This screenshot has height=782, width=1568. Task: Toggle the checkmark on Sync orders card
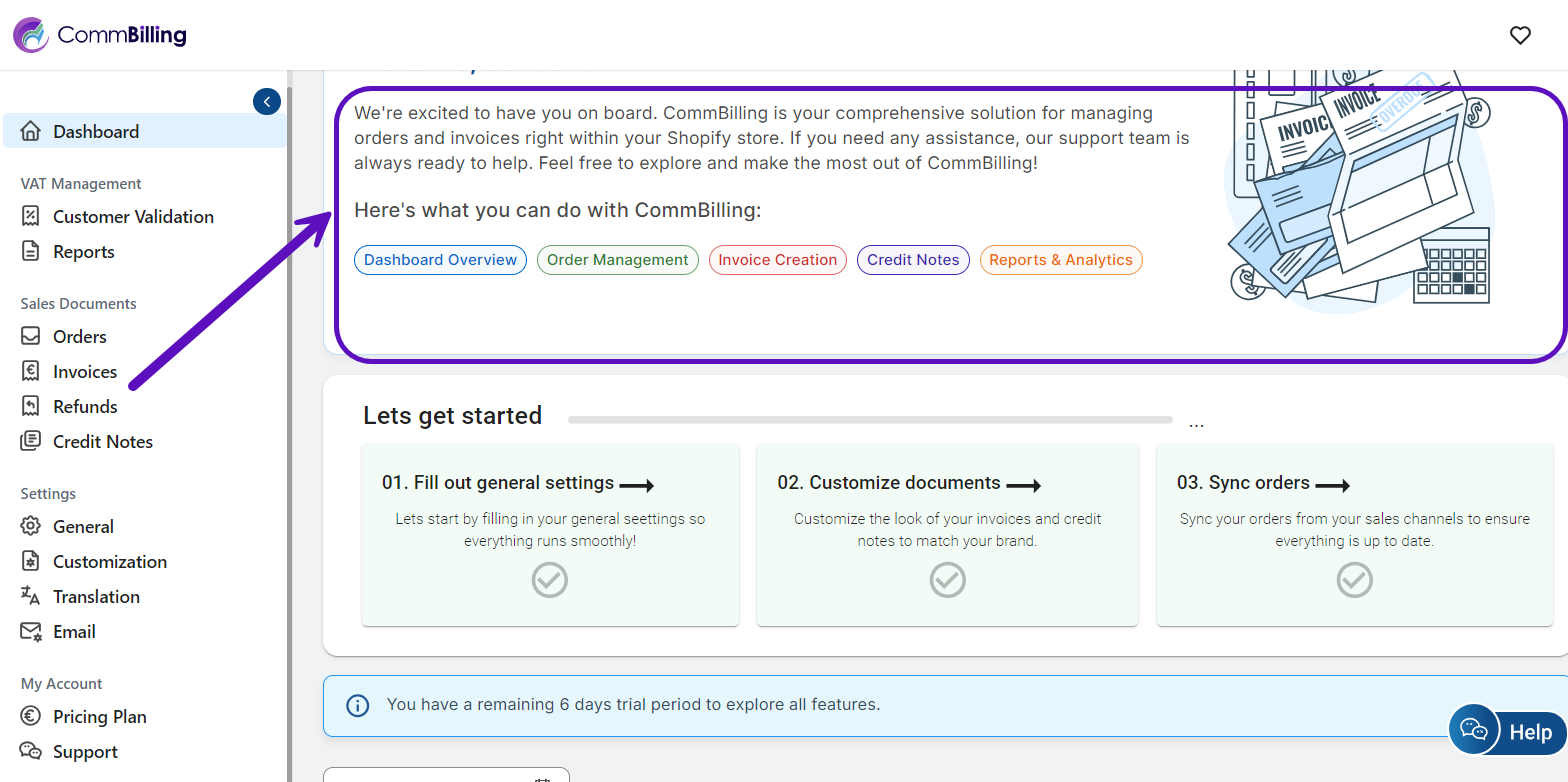[1355, 580]
